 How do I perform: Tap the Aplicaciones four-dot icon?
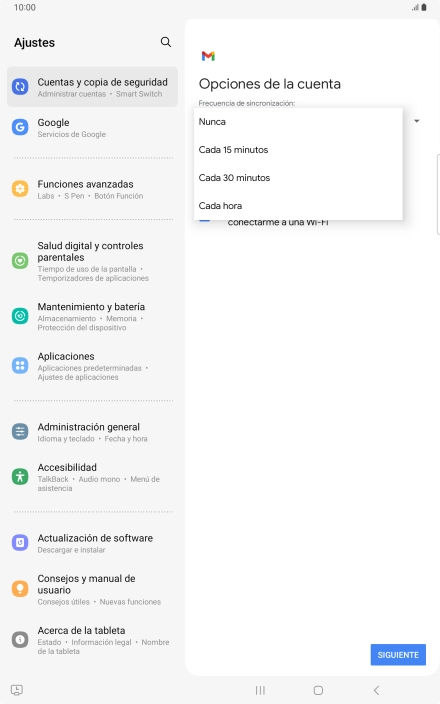click(x=20, y=365)
